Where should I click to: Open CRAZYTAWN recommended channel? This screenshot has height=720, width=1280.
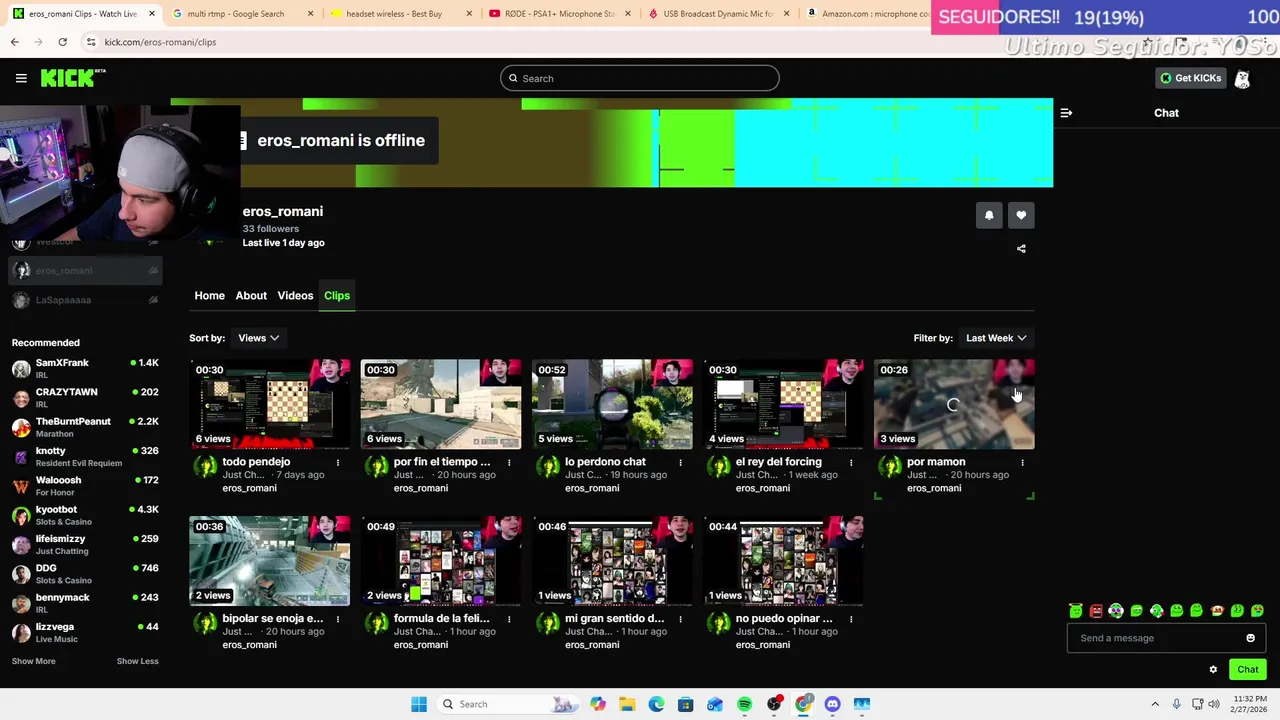[x=85, y=398]
